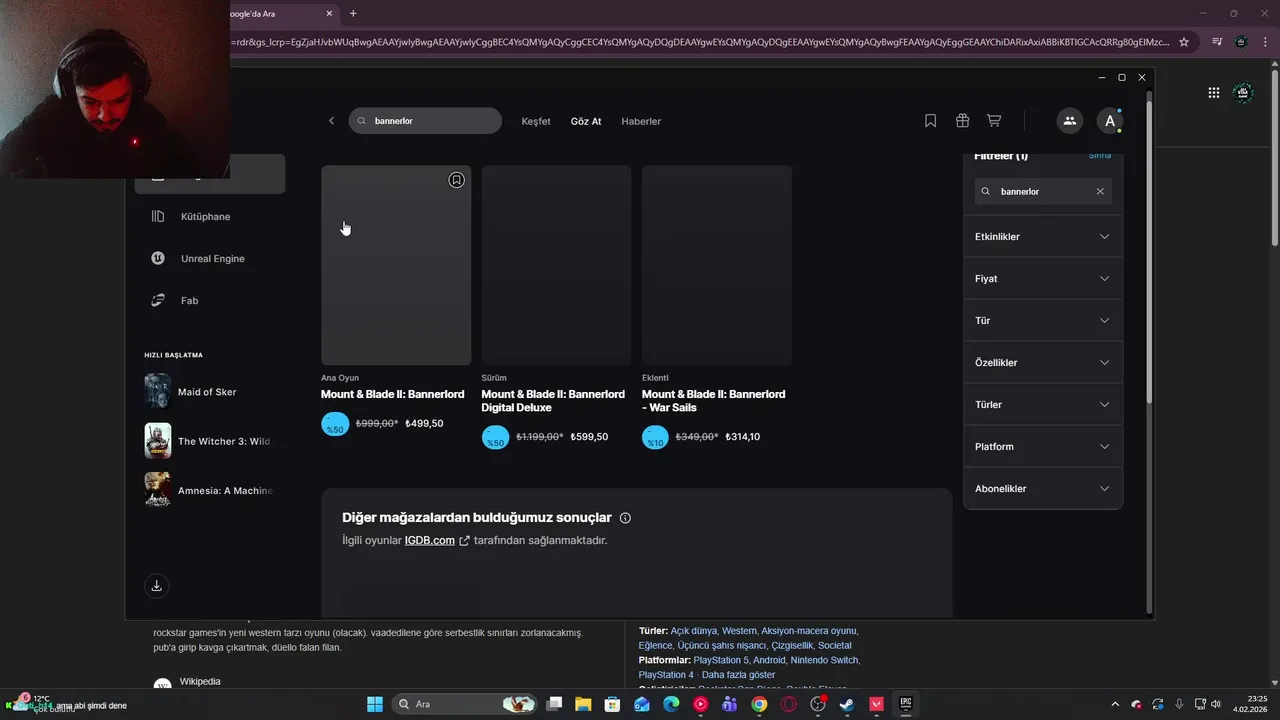This screenshot has width=1280, height=720.
Task: Open the War Sails add-on cover image
Action: pyautogui.click(x=717, y=265)
